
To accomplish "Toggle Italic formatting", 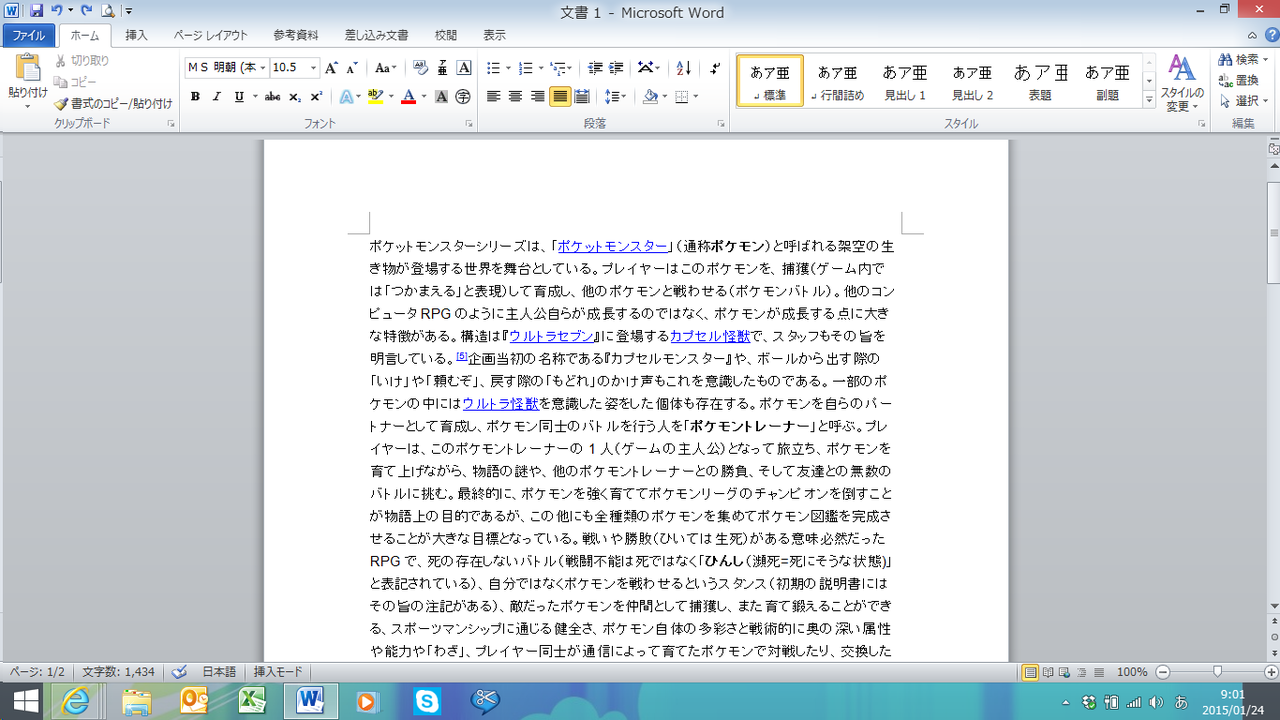I will click(x=216, y=97).
